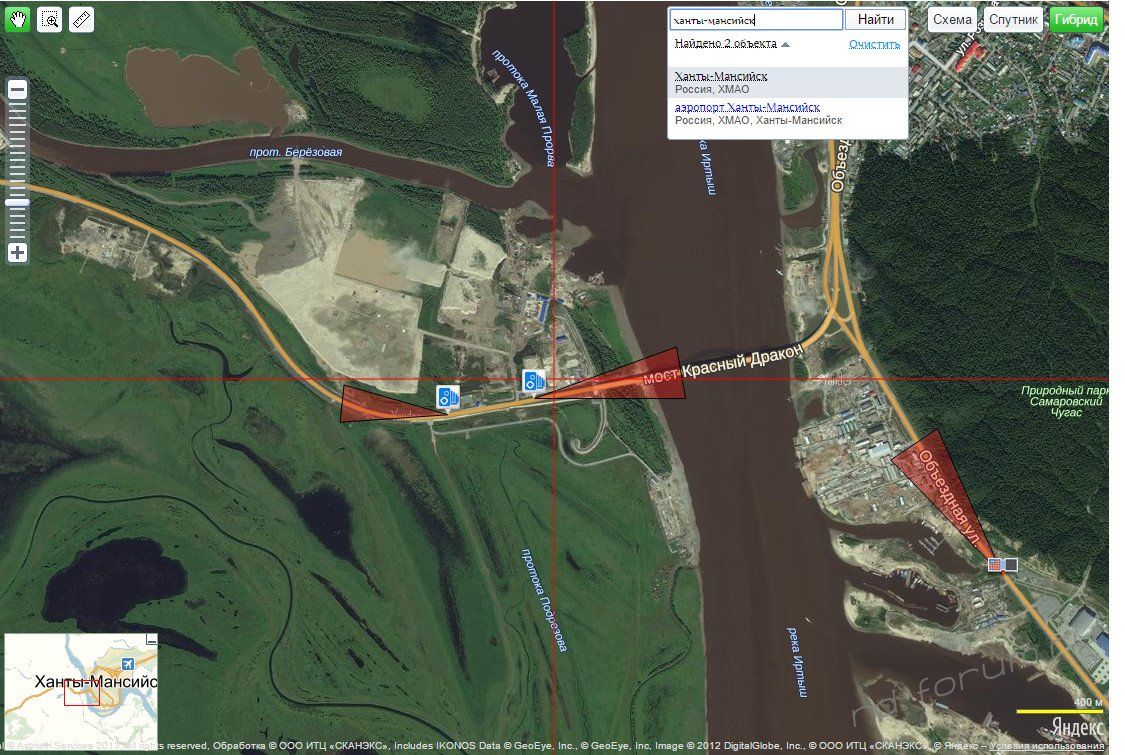1125x755 pixels.
Task: Switch to Схема map view
Action: click(952, 19)
